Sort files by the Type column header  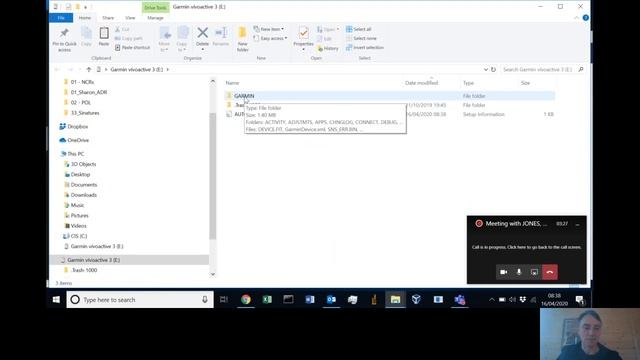[x=469, y=83]
